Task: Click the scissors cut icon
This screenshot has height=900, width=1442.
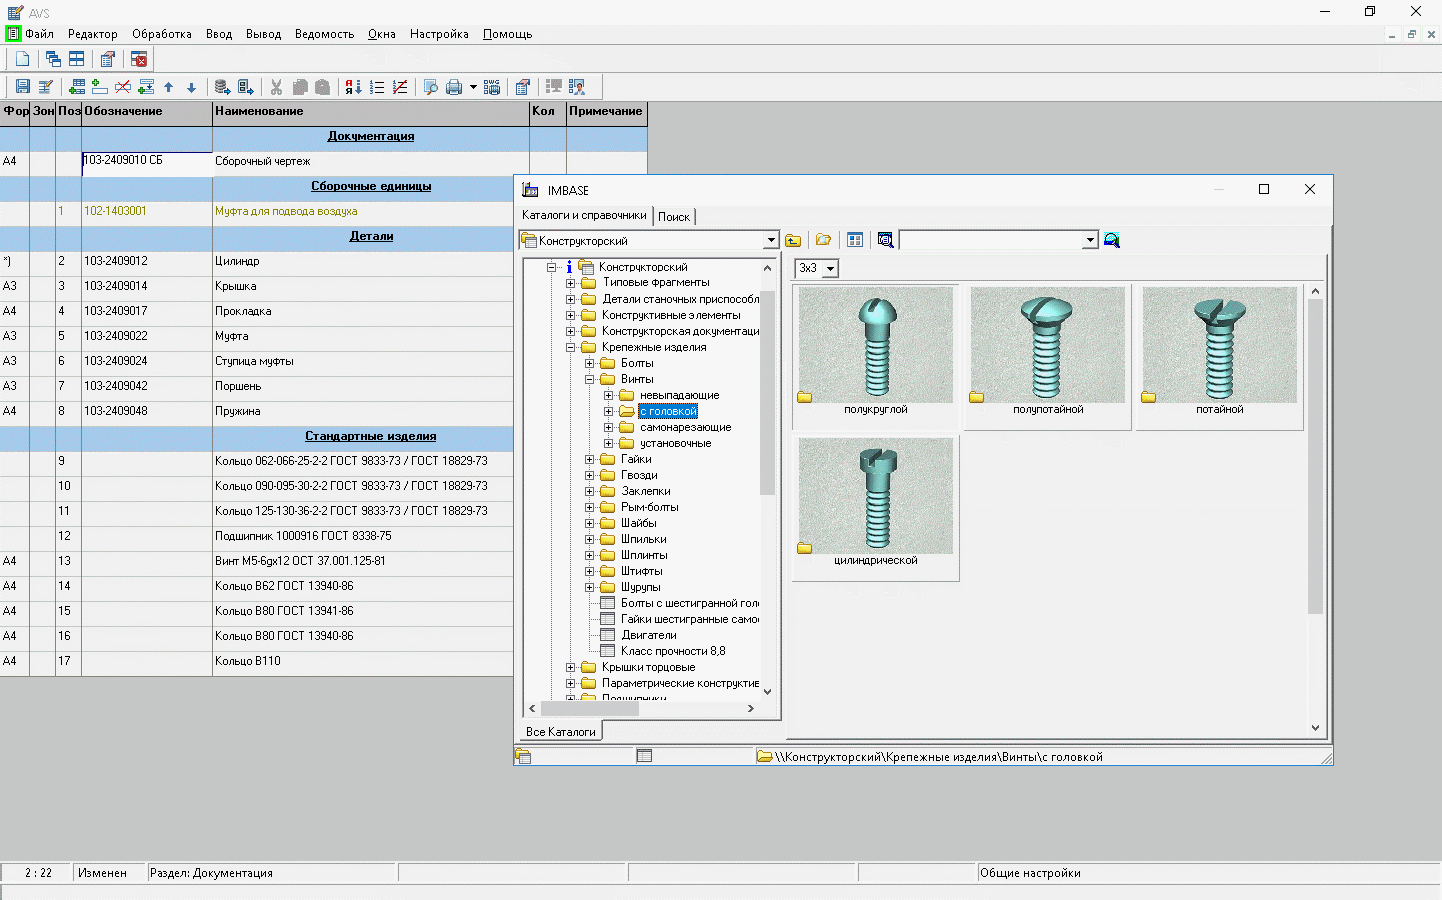Action: tap(276, 87)
